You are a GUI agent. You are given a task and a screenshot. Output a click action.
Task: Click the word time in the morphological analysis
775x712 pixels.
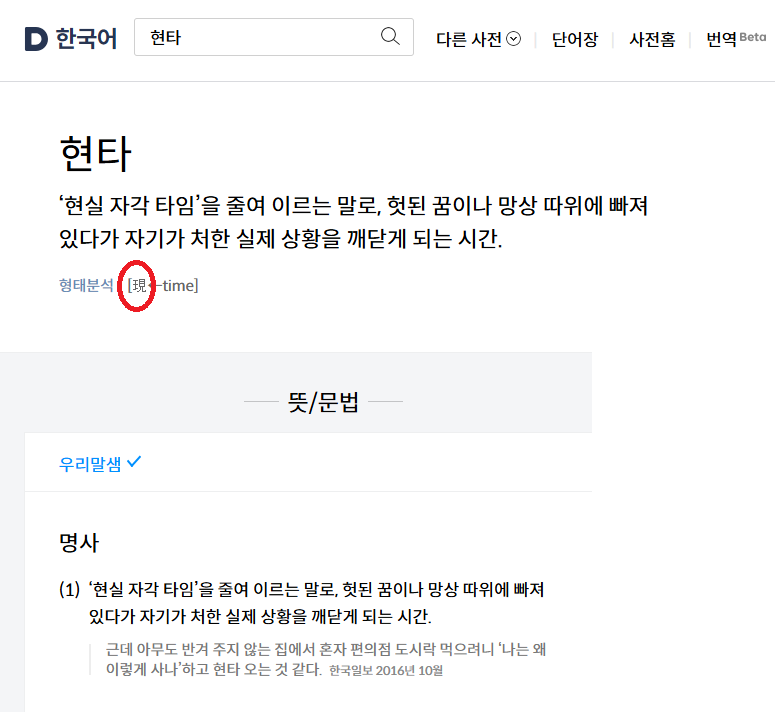[178, 286]
